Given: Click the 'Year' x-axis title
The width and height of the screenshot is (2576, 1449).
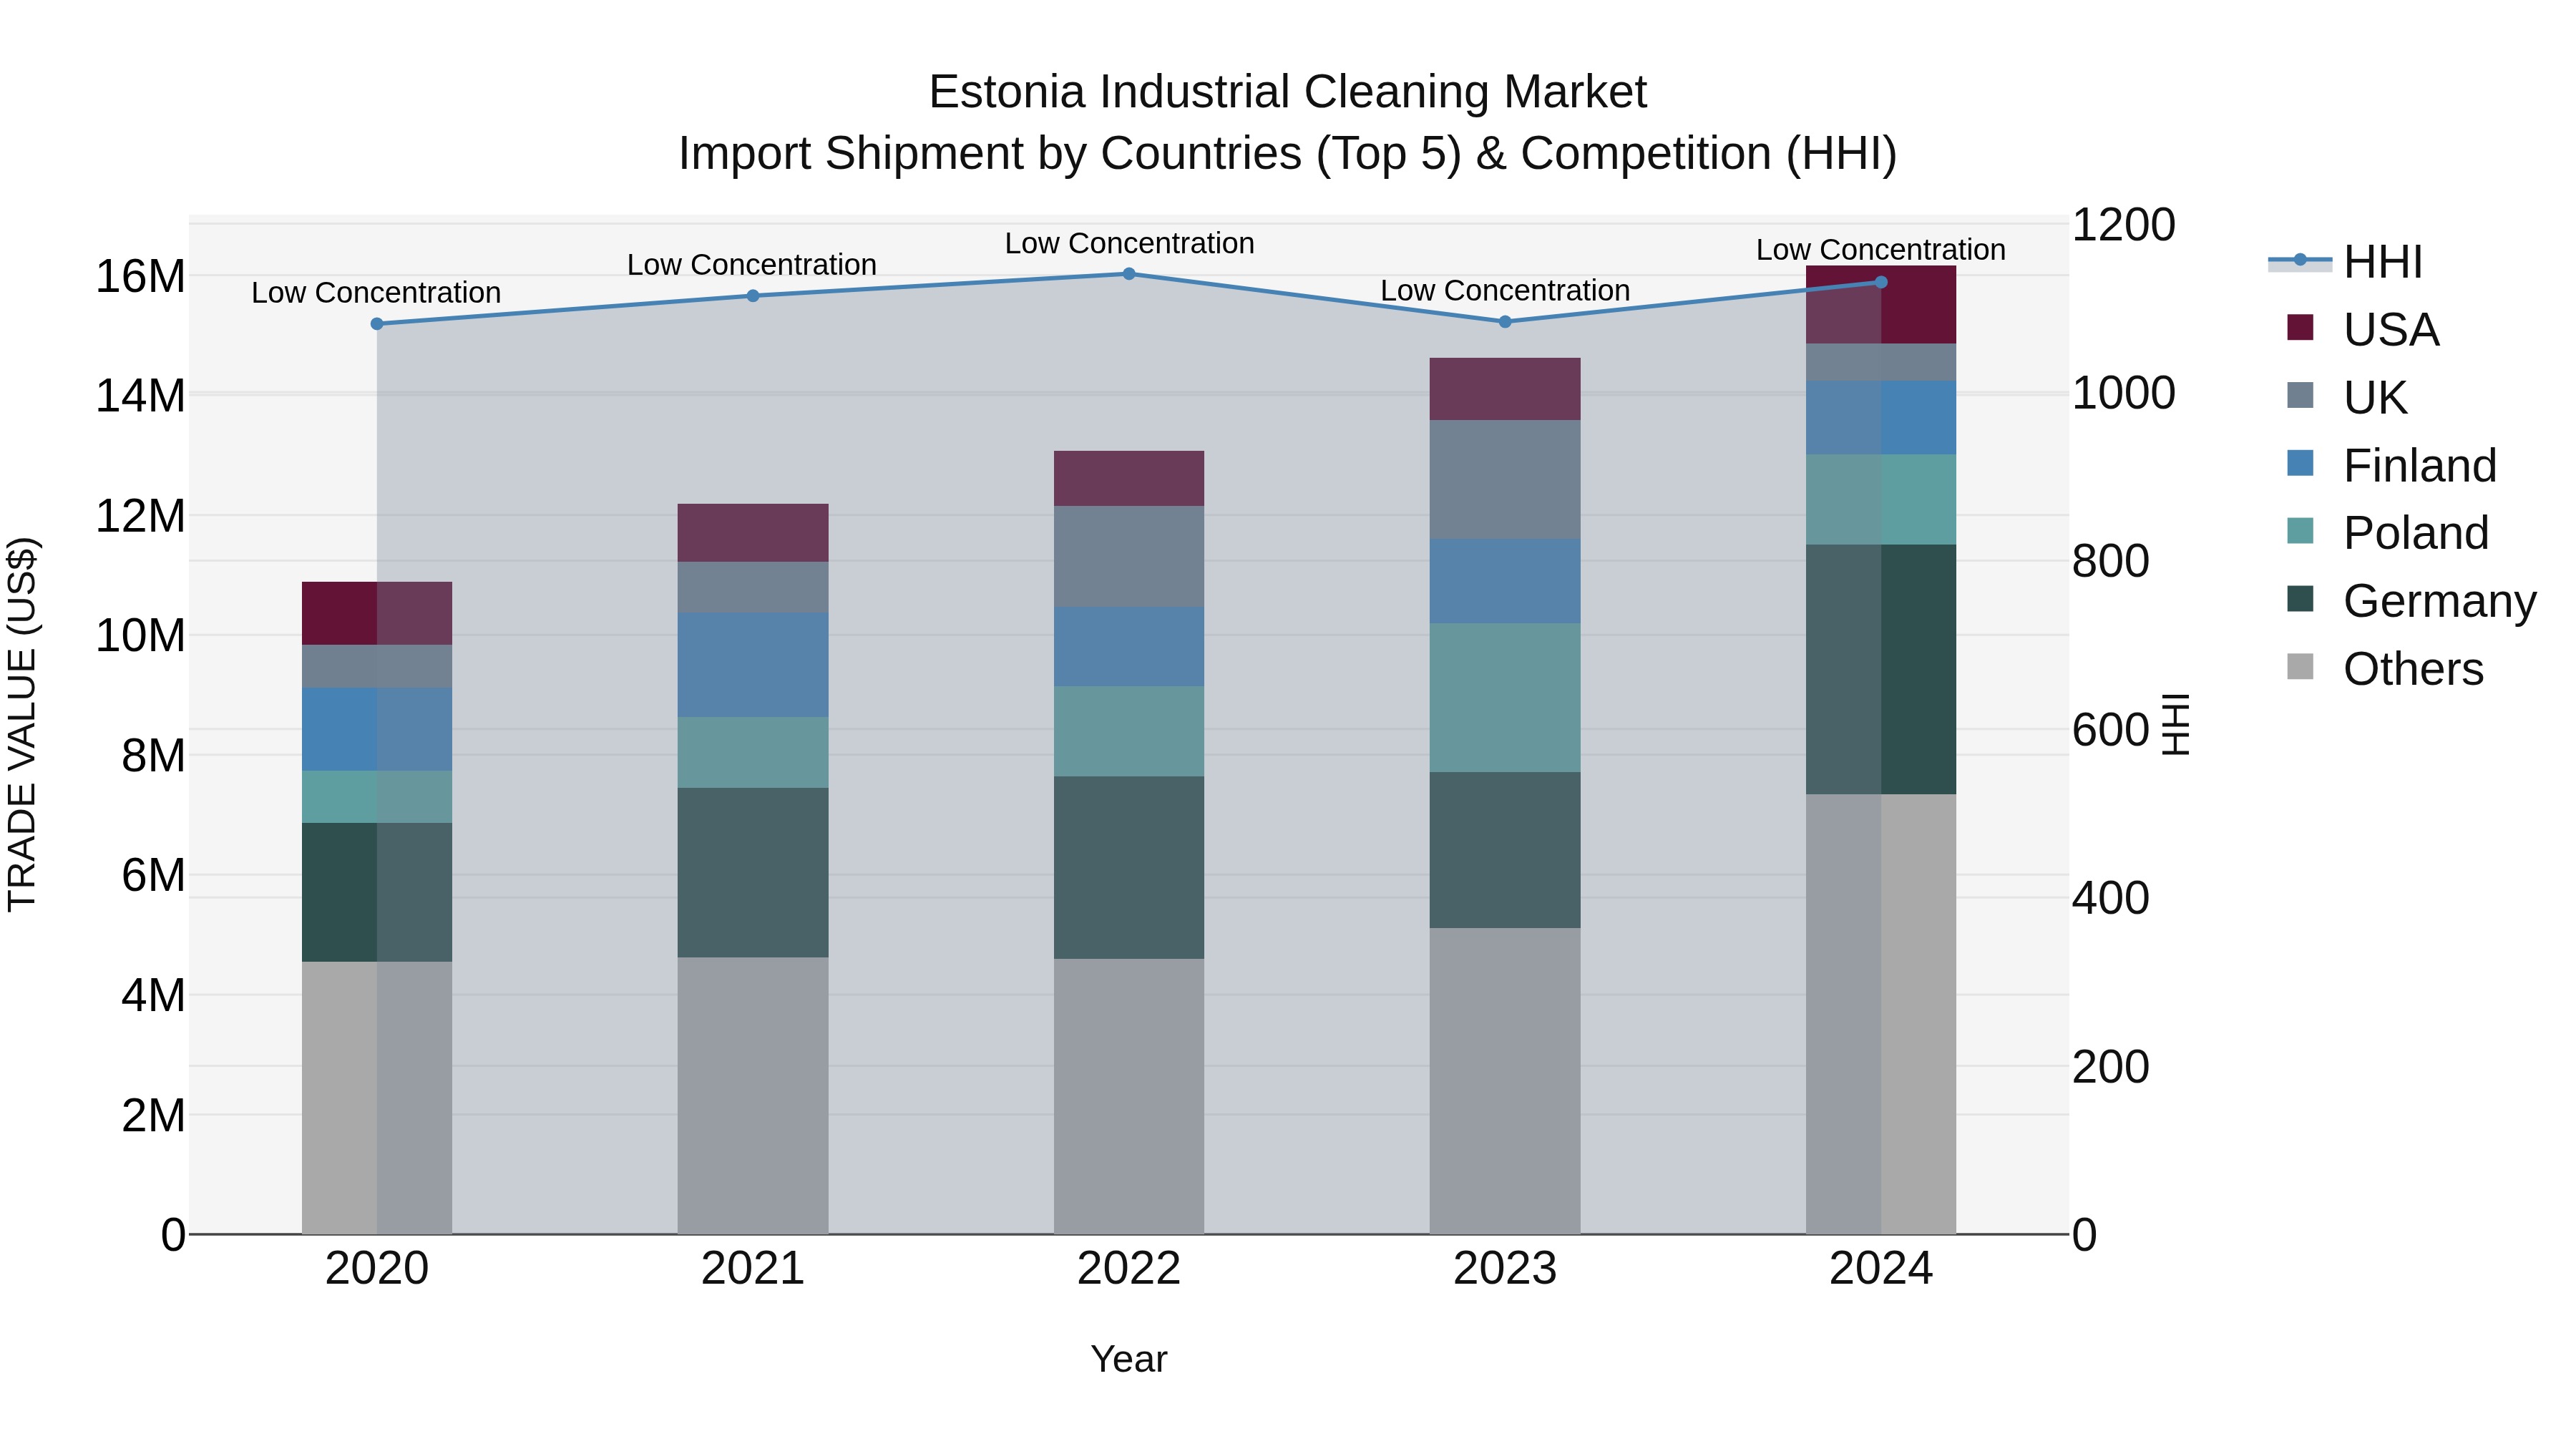Looking at the screenshot, I should click(1129, 1359).
